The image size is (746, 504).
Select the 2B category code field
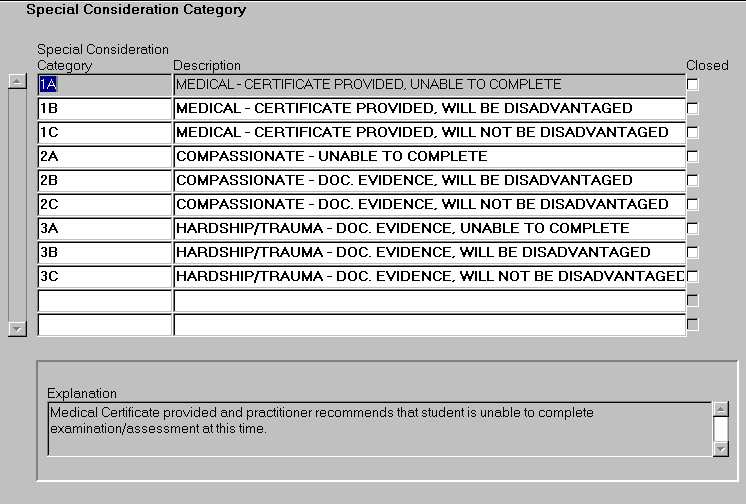(104, 181)
